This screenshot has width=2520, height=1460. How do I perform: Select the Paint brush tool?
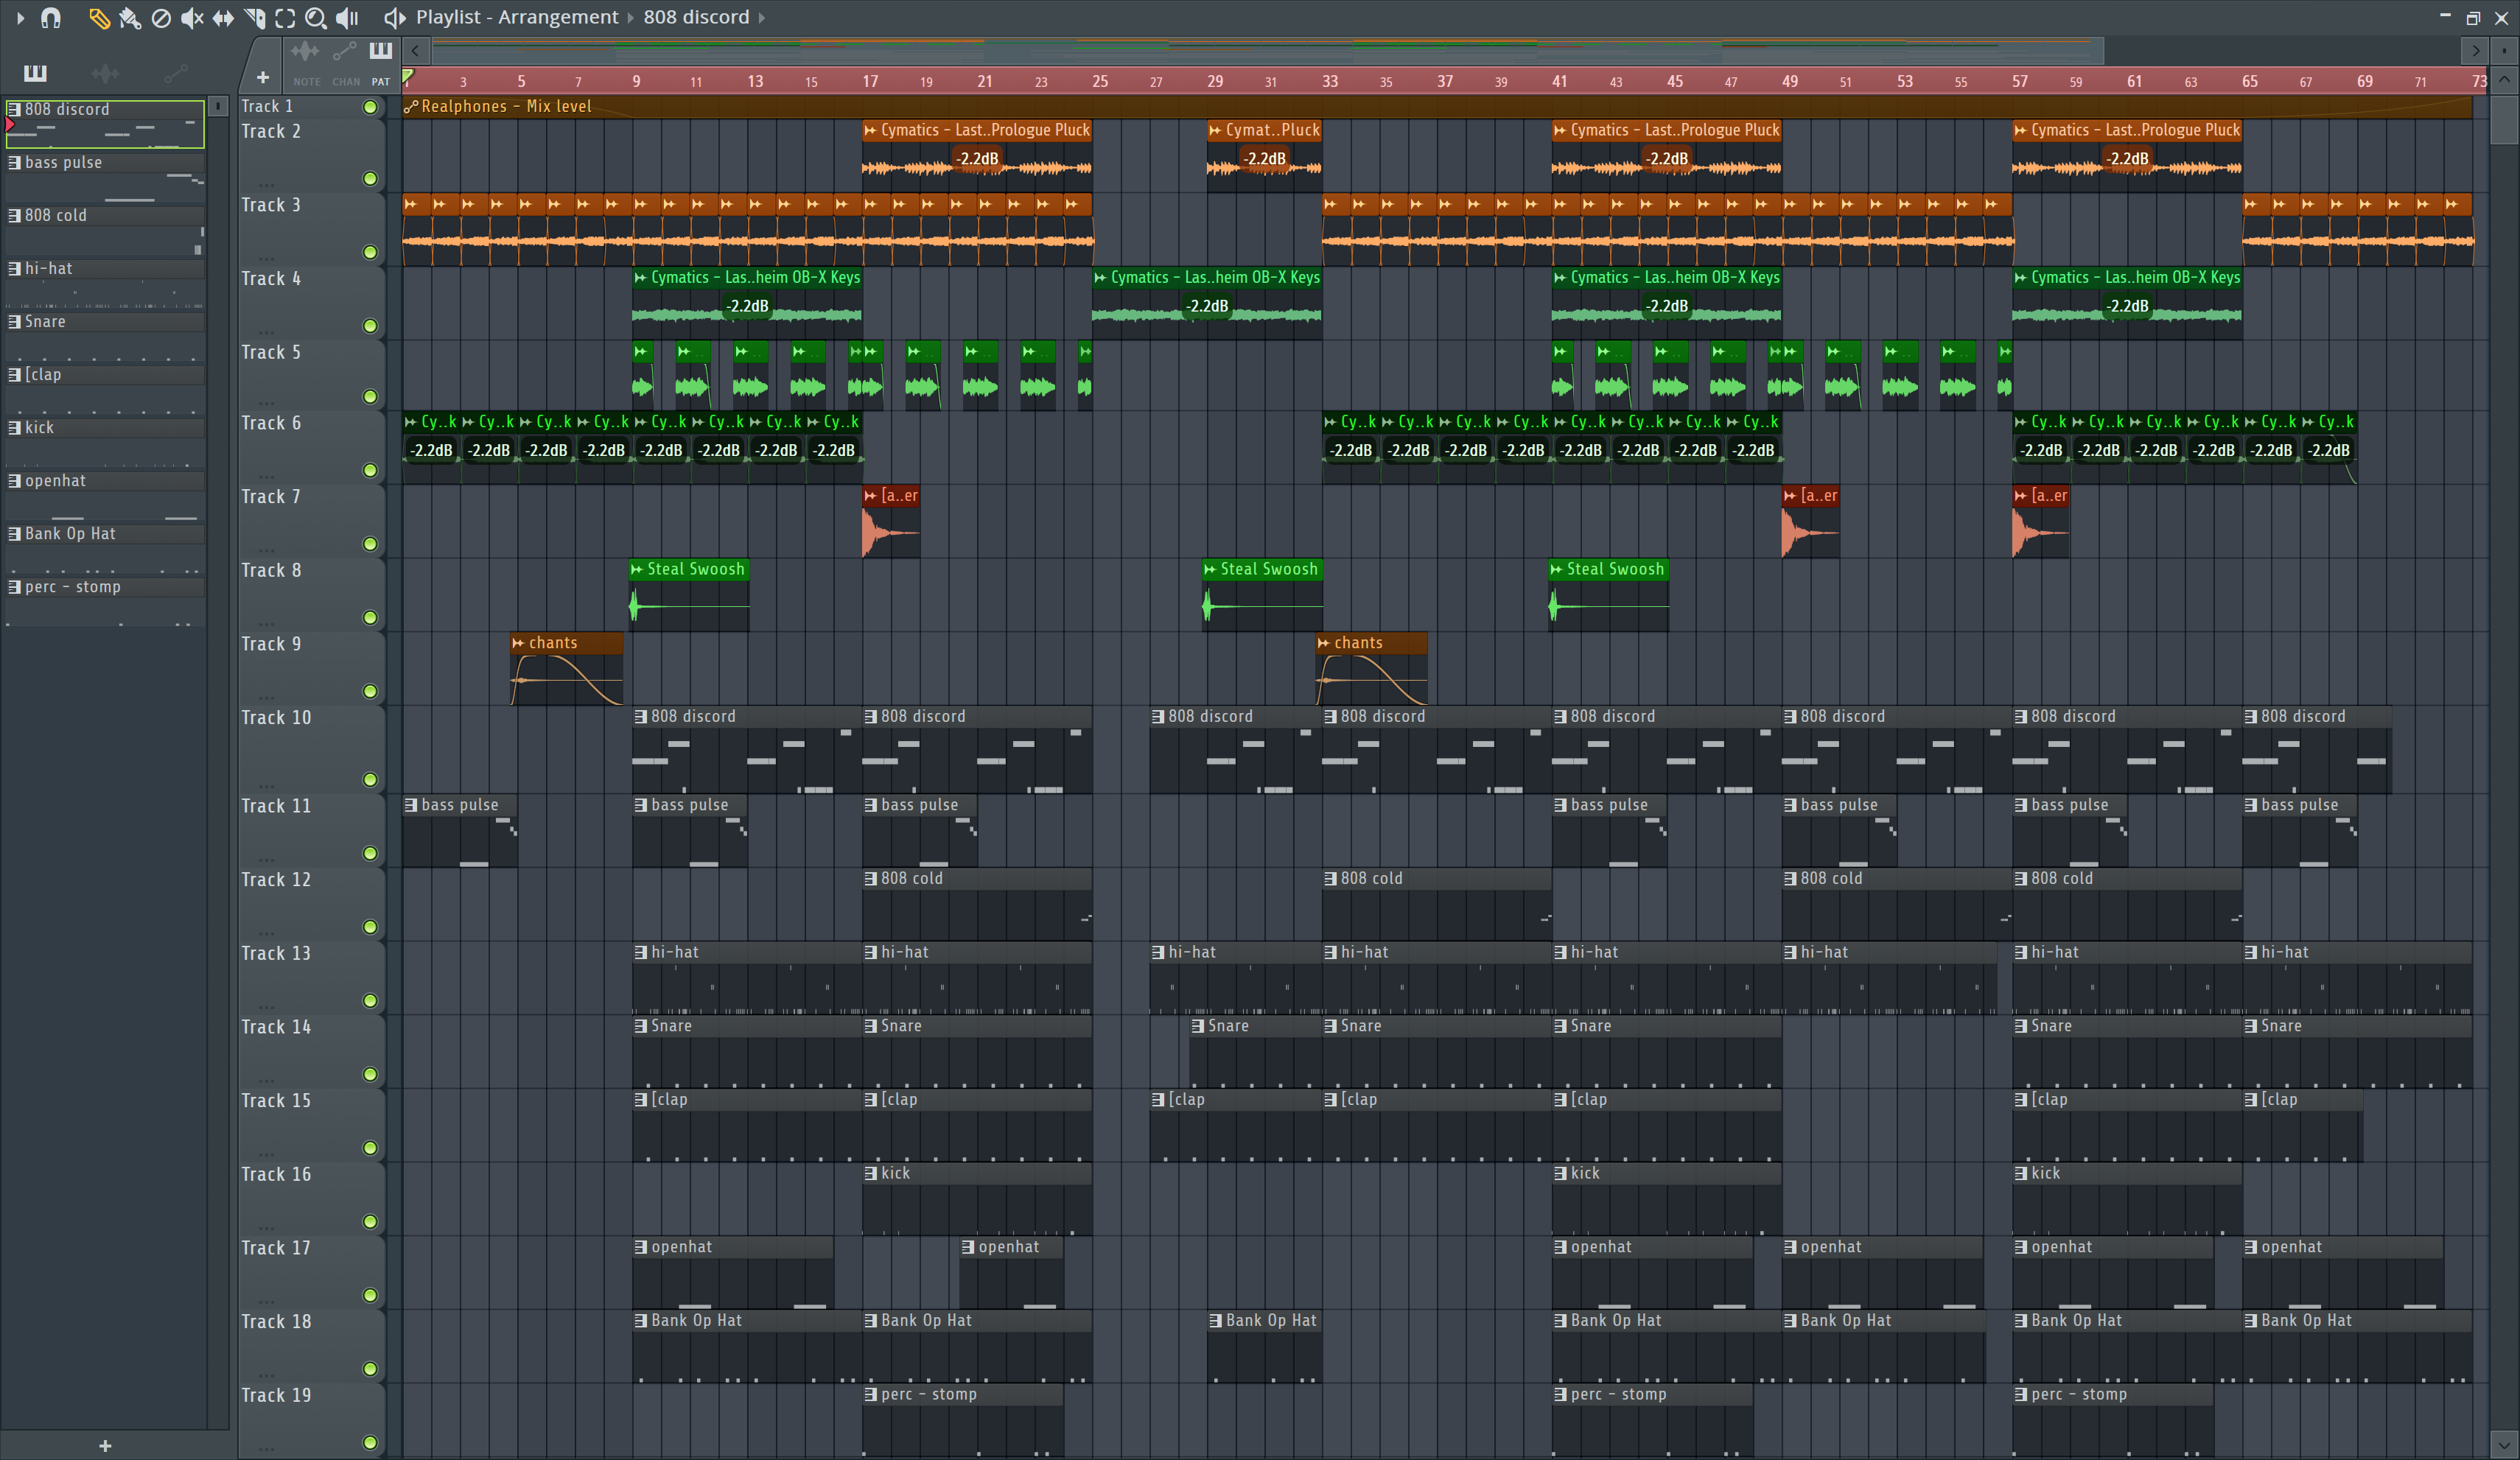[x=129, y=17]
